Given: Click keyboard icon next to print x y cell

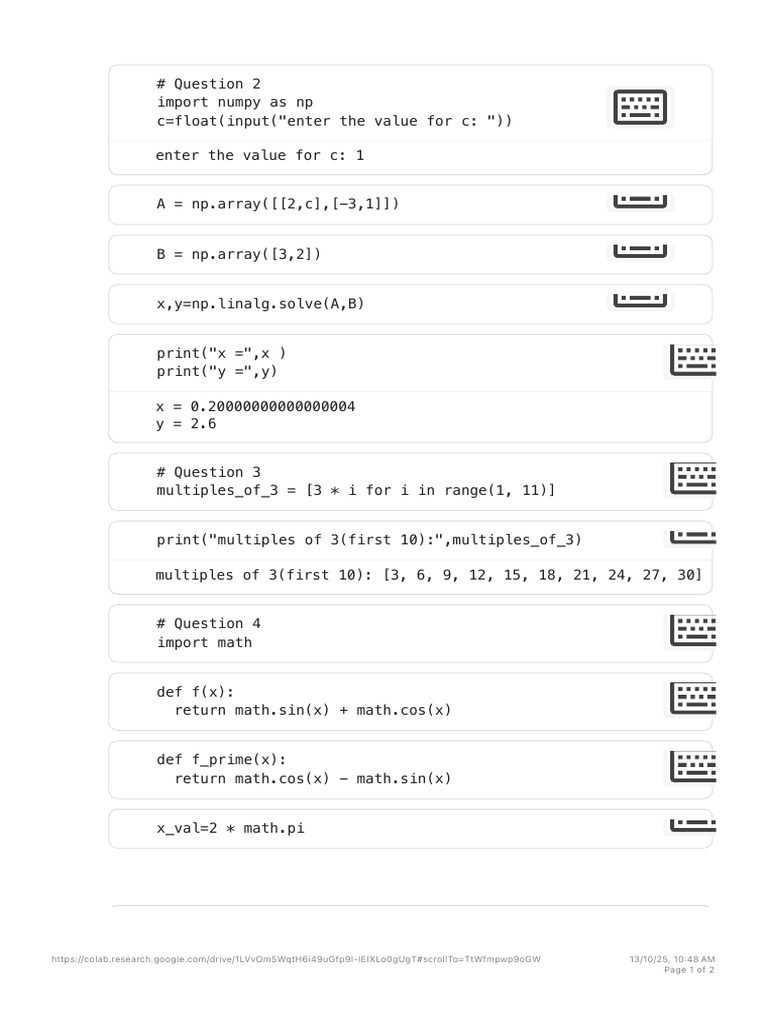Looking at the screenshot, I should tap(693, 360).
